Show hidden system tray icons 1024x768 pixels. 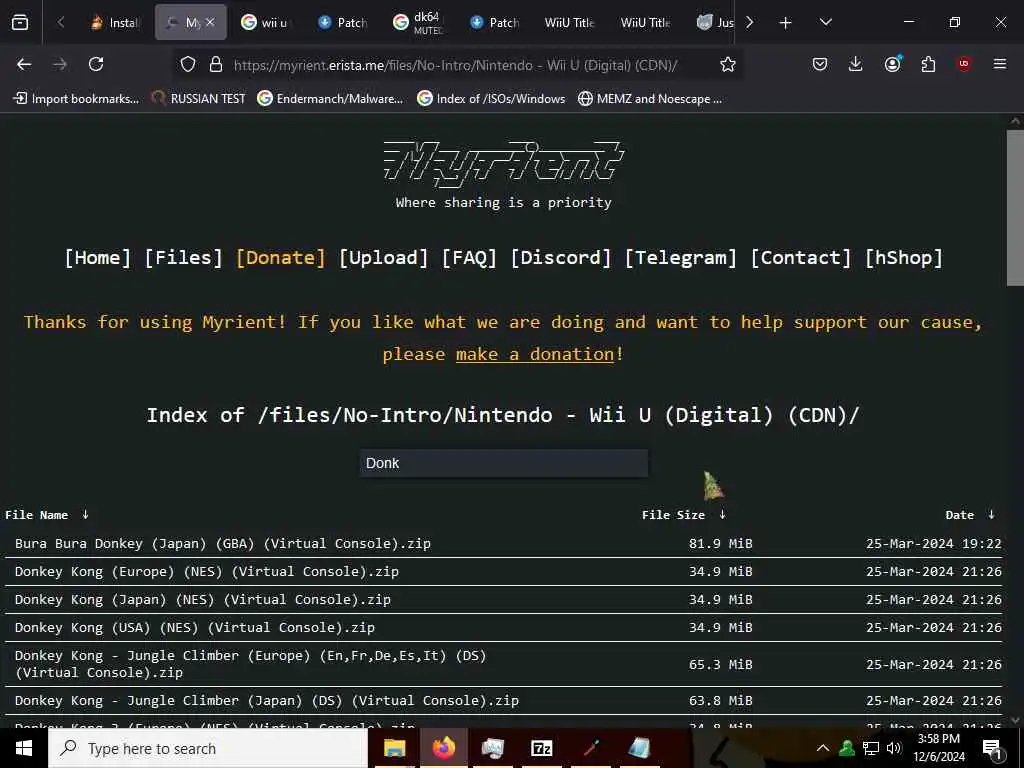pyautogui.click(x=823, y=748)
